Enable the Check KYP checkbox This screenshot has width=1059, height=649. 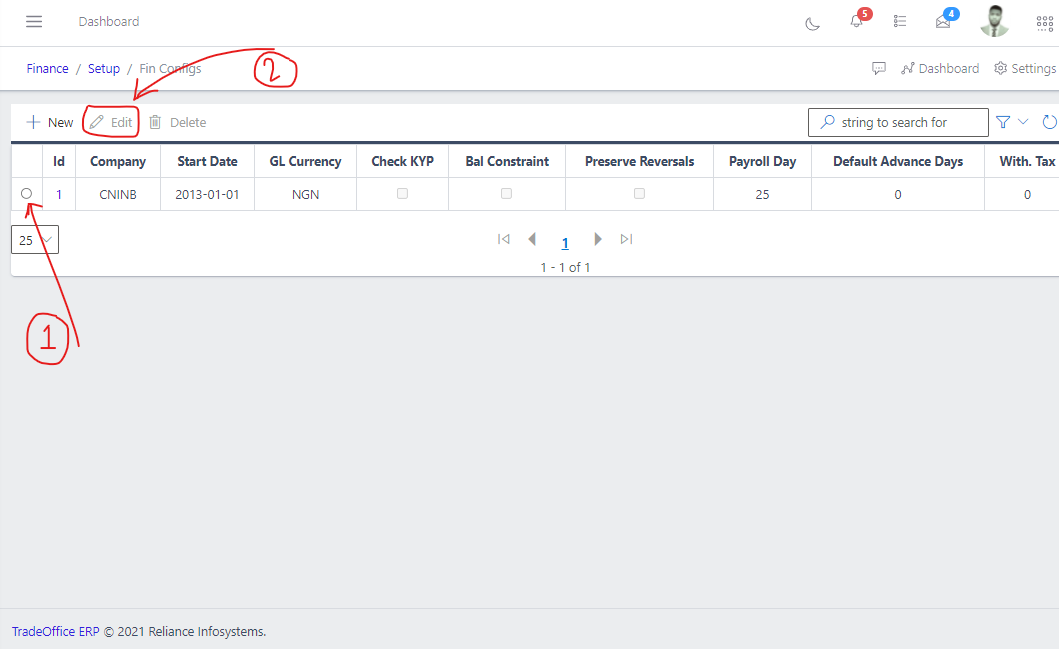[402, 193]
